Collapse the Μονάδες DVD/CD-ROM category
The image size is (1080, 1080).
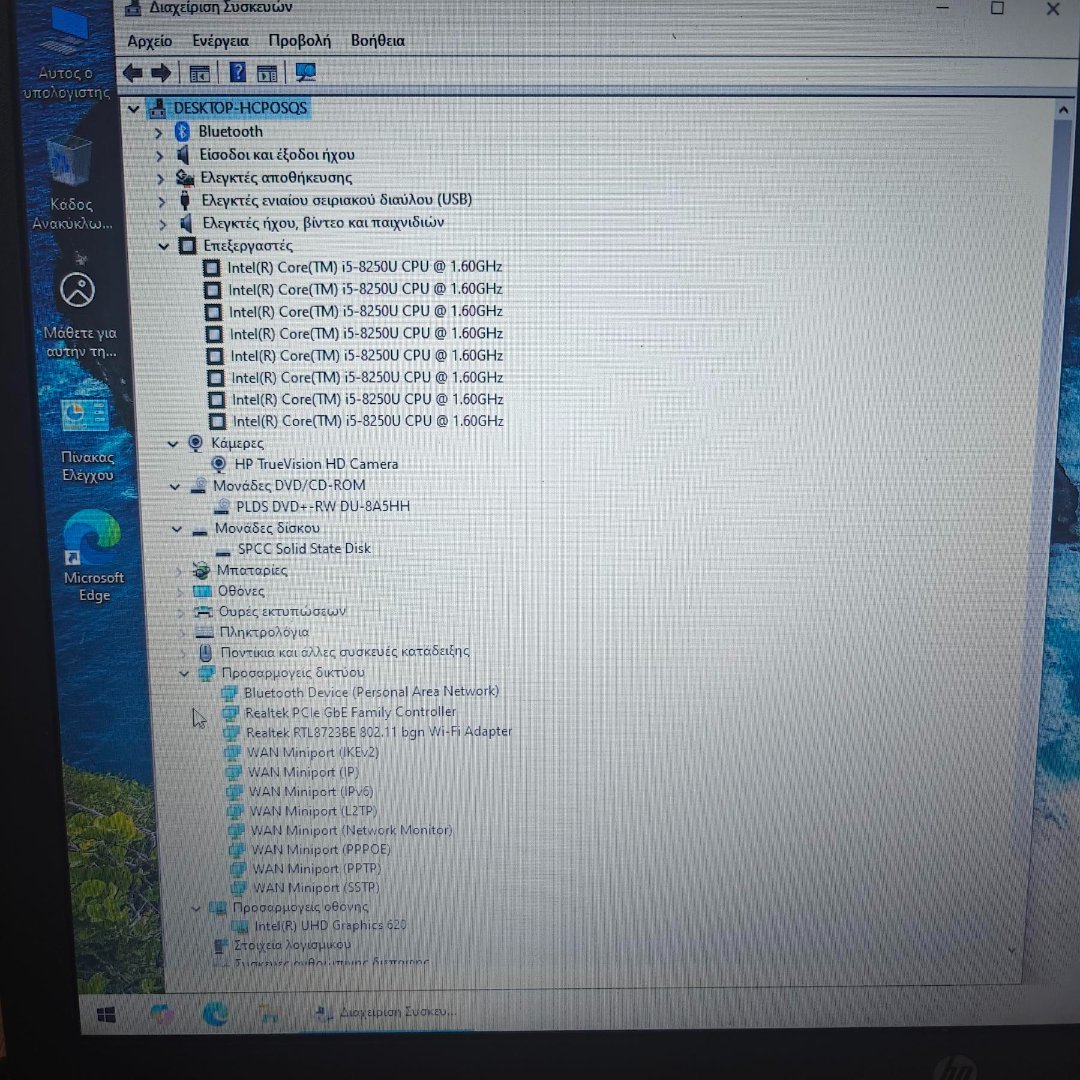pos(175,487)
